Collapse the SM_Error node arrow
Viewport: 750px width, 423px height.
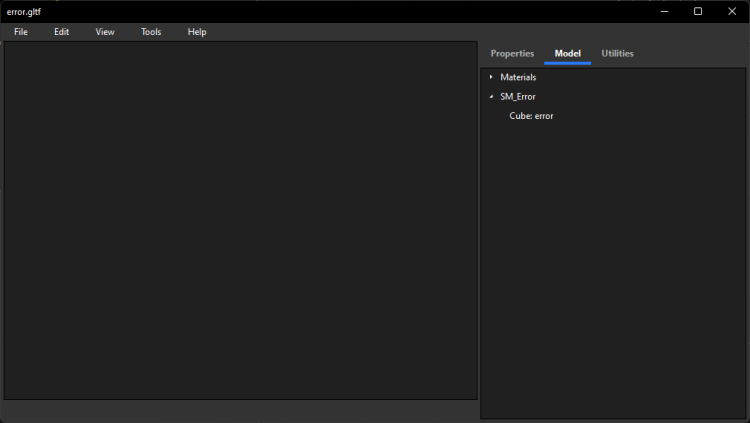(491, 97)
